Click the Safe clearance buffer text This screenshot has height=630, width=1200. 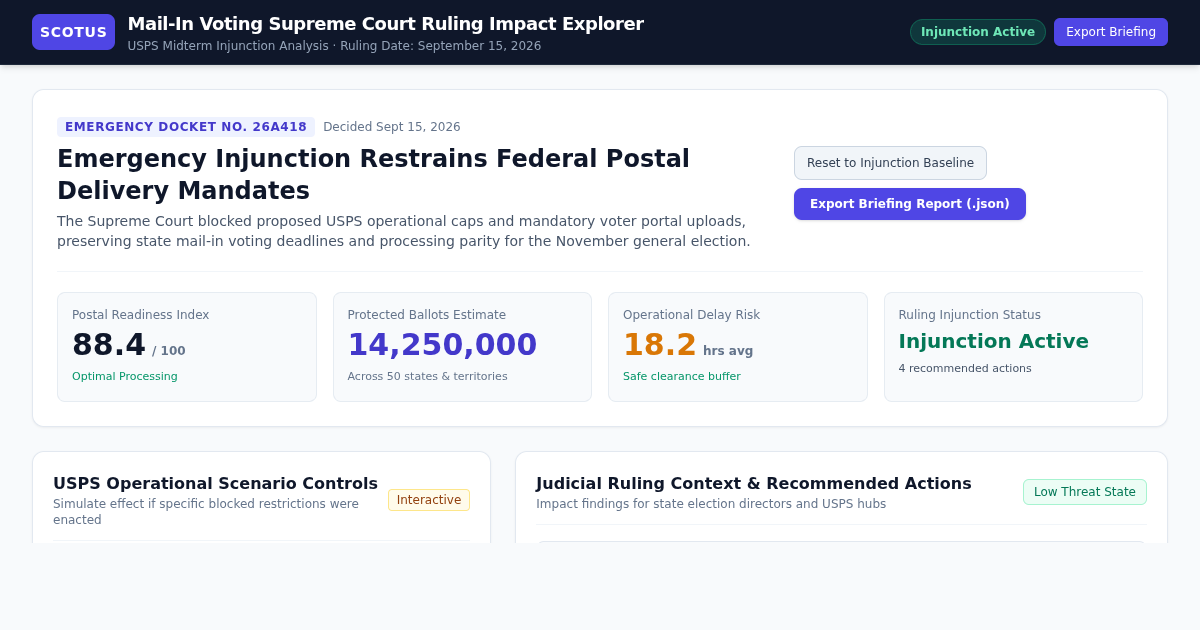(682, 377)
